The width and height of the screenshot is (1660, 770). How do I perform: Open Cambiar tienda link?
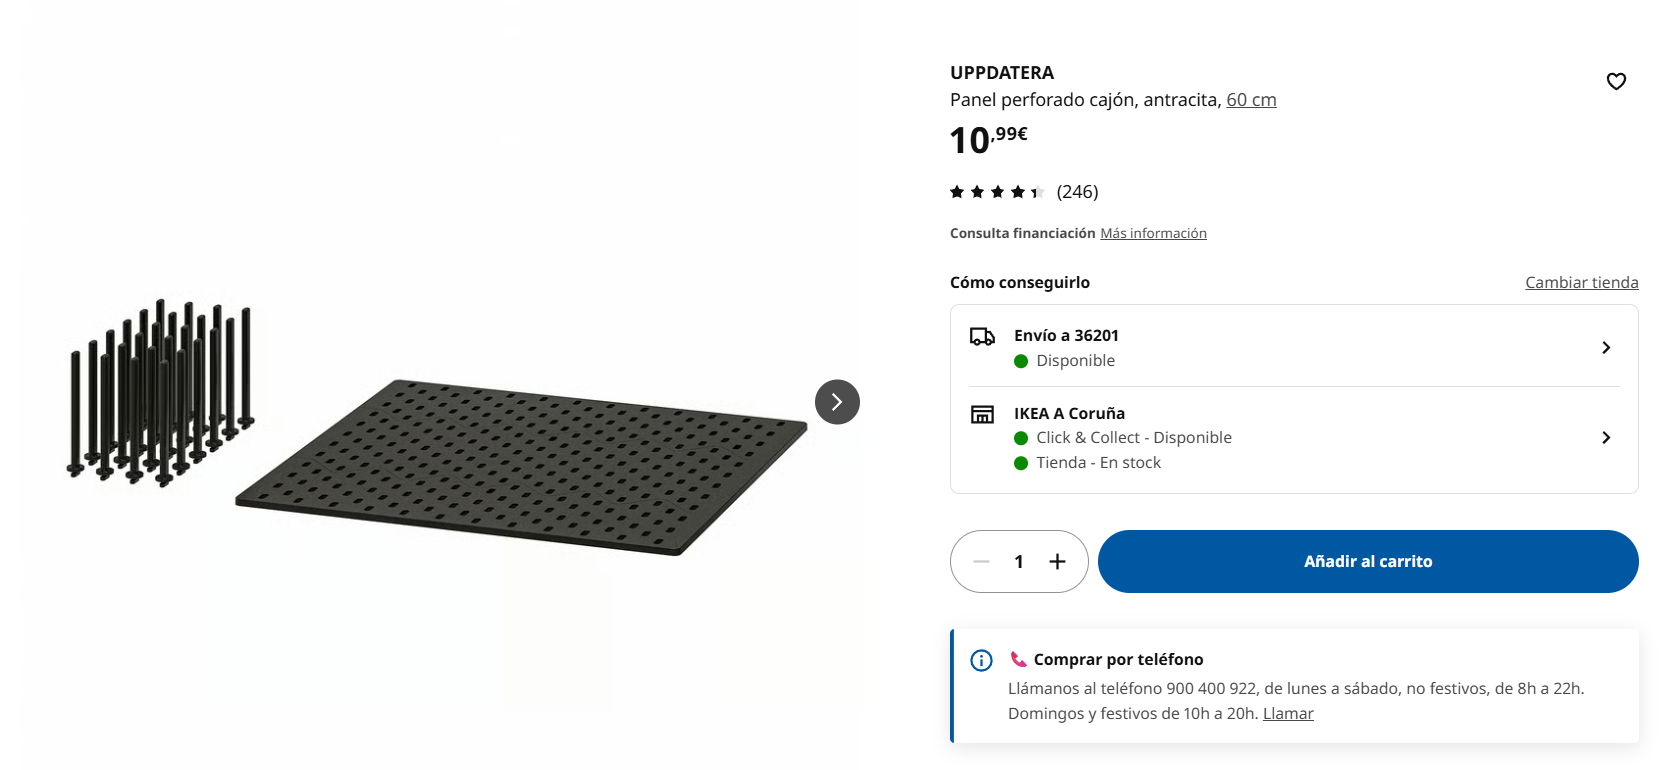(1581, 283)
